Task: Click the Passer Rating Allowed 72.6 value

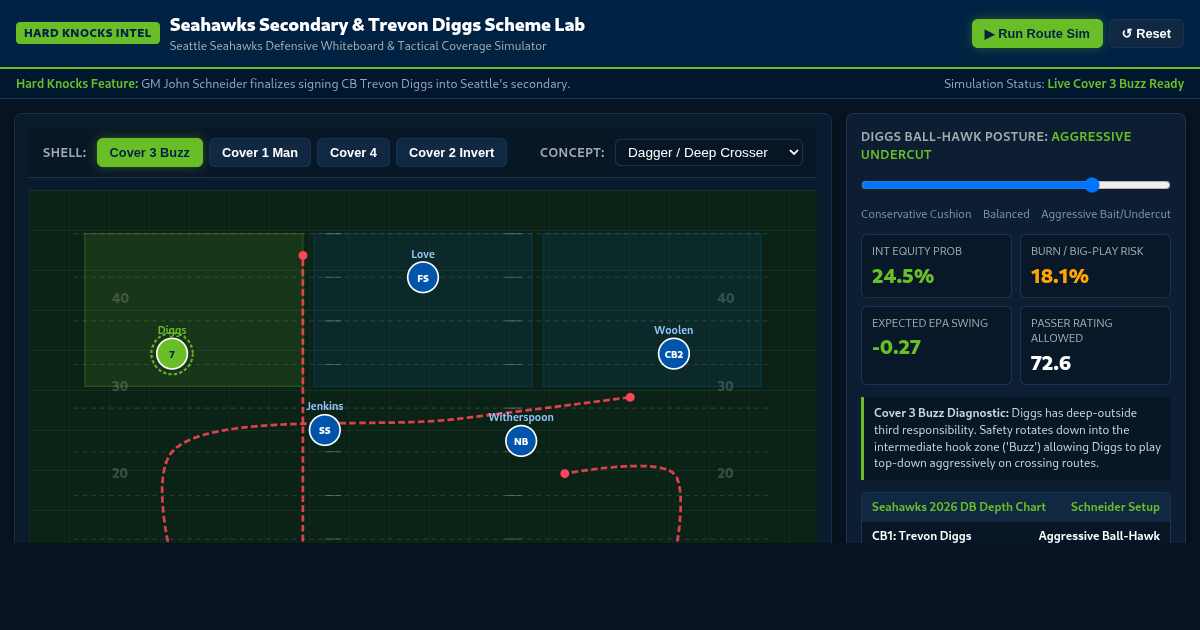Action: (1051, 363)
